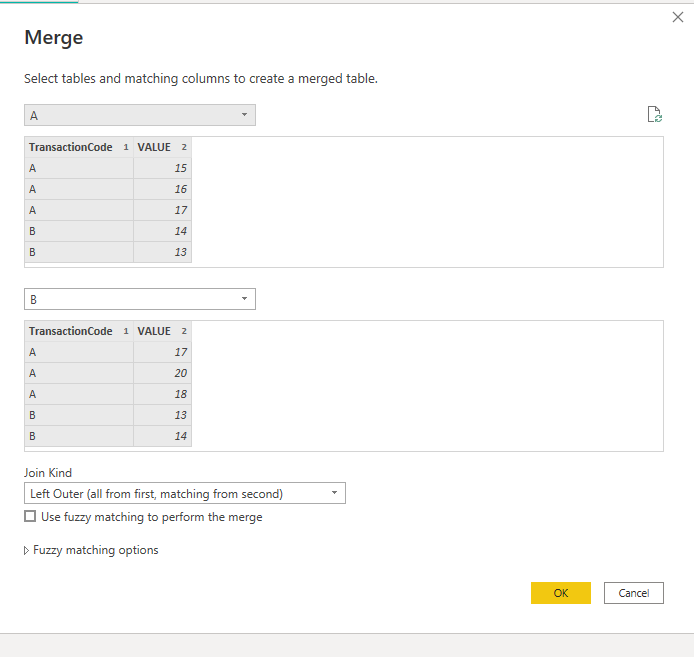Image resolution: width=694 pixels, height=657 pixels.
Task: Click the Use fuzzy matching label text
Action: [152, 517]
